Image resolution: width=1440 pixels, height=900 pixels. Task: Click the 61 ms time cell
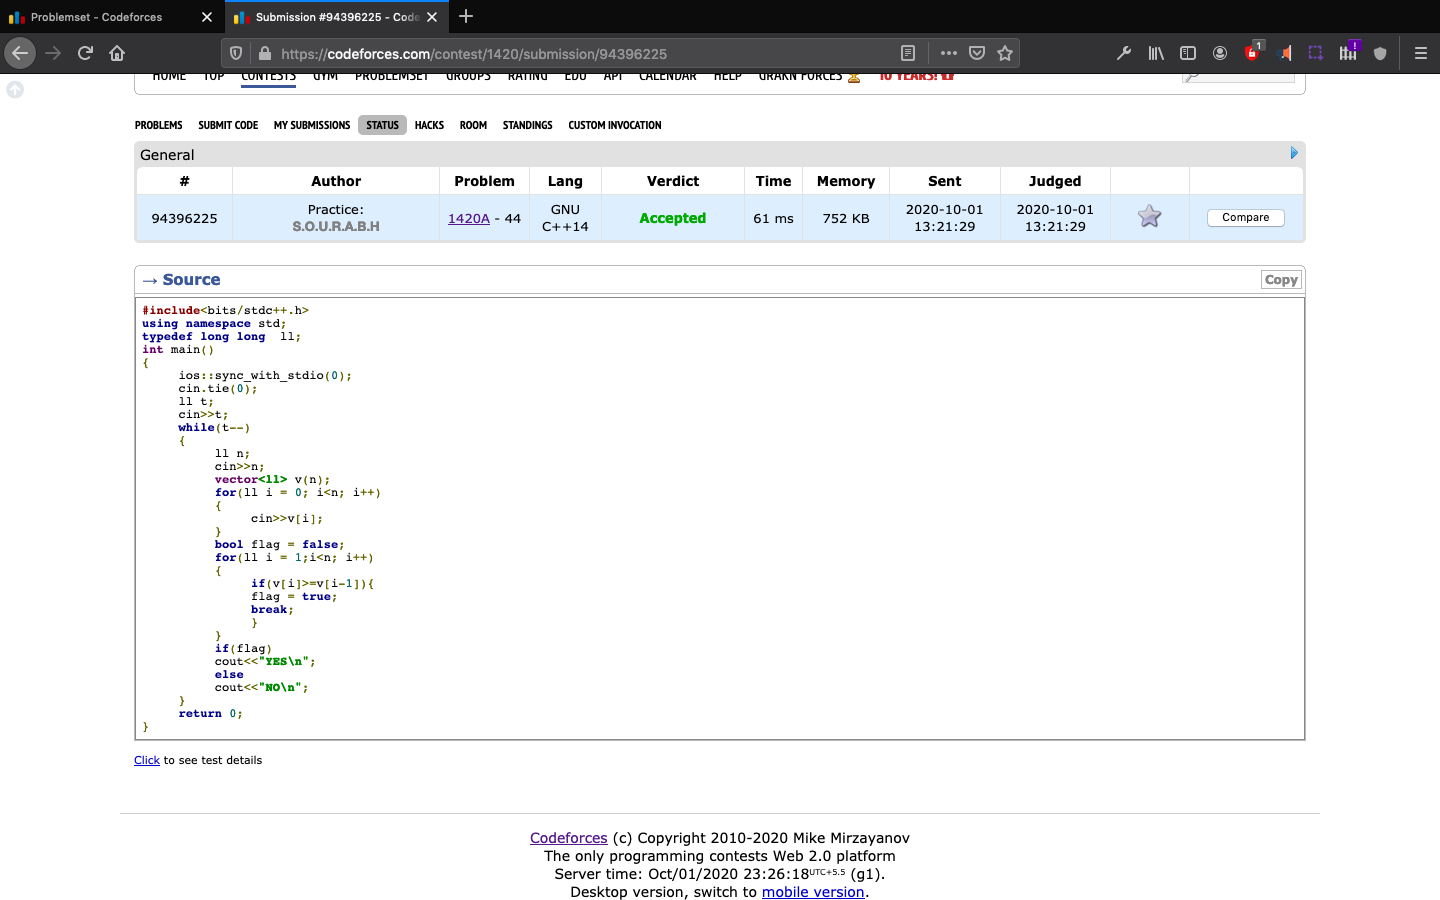[x=773, y=218]
